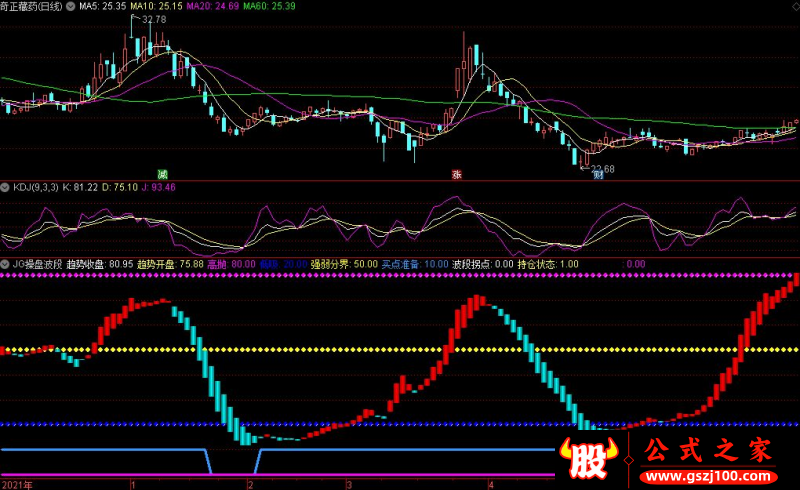Click the 奇正藏药(日线) stock title
The image size is (800, 490).
[32, 6]
